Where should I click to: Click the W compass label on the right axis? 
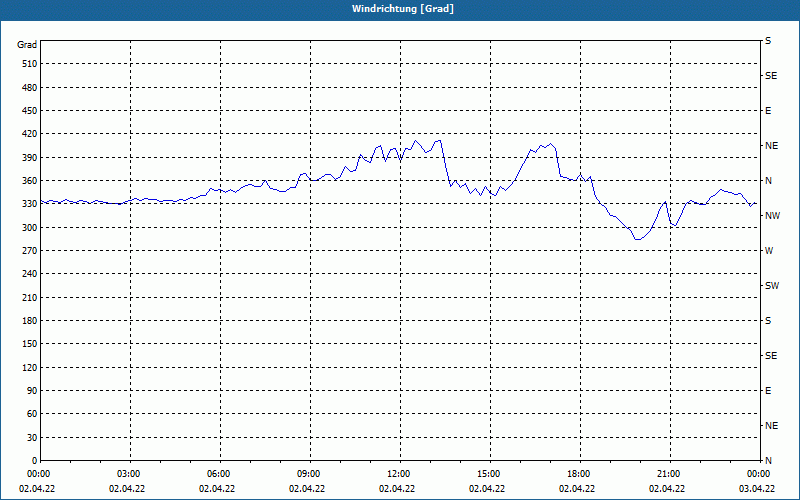769,251
